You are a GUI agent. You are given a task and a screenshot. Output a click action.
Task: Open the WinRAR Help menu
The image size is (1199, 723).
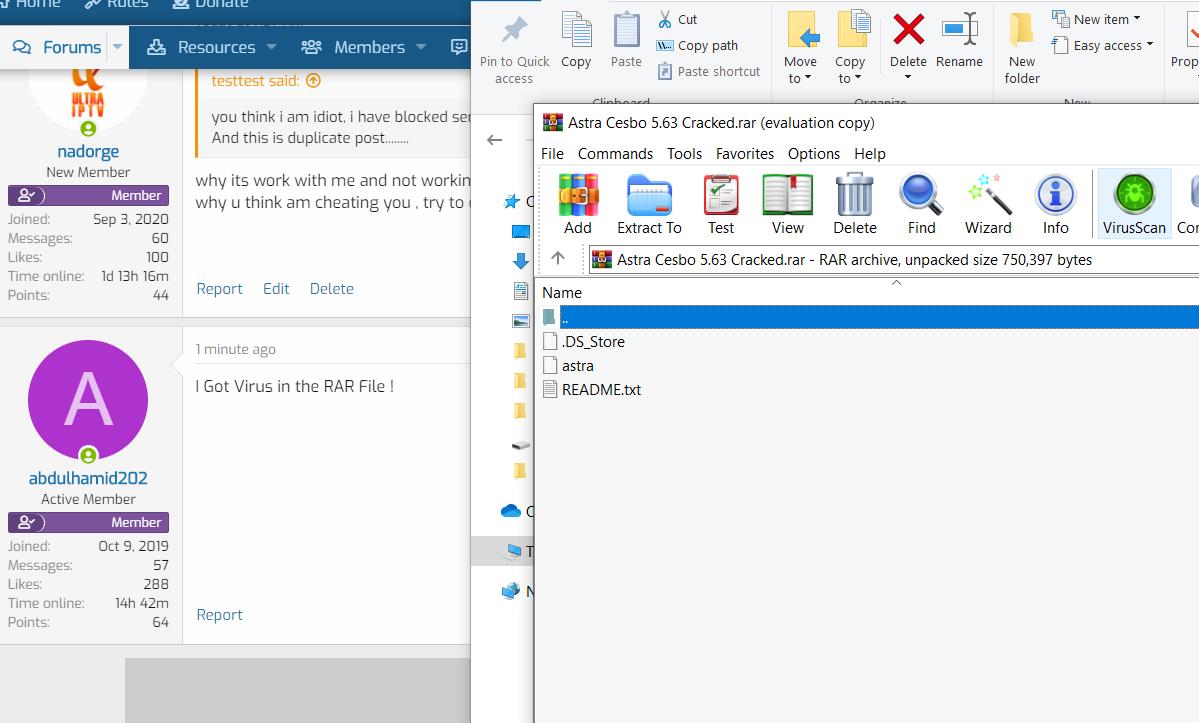(x=870, y=154)
